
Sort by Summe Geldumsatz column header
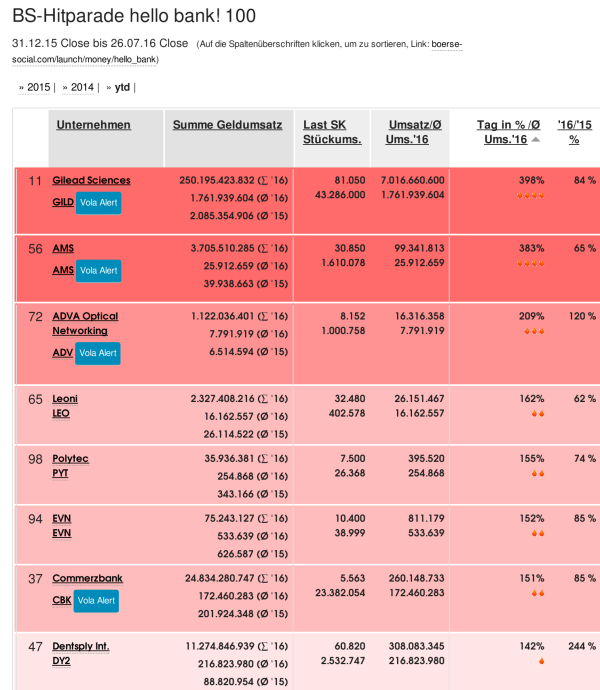coord(227,125)
